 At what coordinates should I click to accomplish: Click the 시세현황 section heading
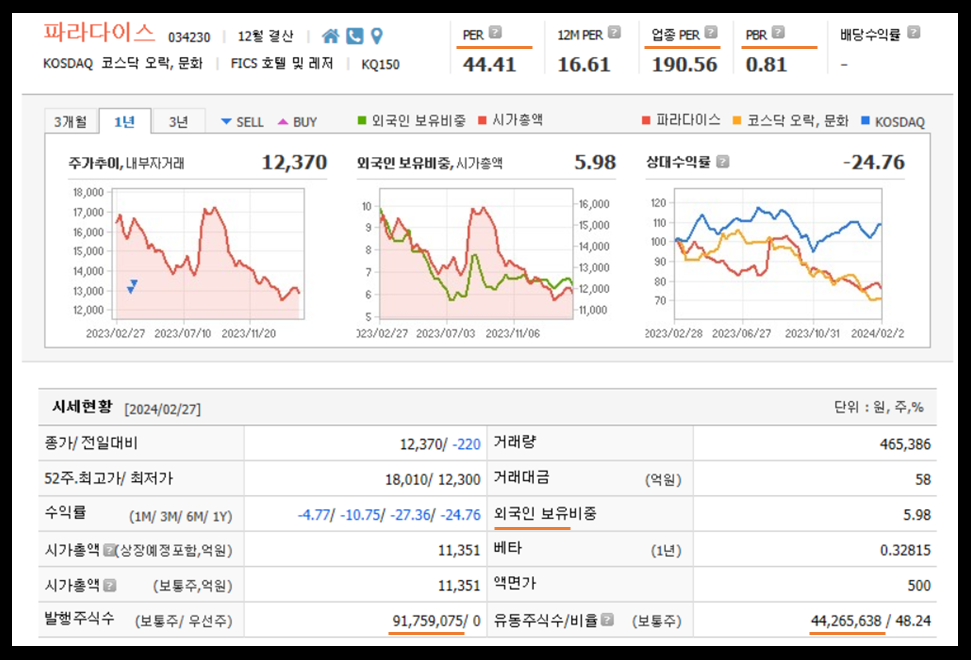pyautogui.click(x=82, y=407)
